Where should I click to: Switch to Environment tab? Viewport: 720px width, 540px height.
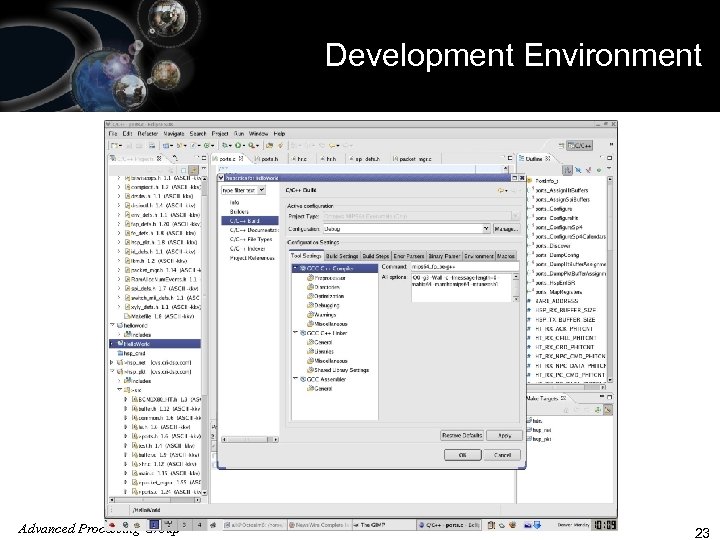coord(478,256)
